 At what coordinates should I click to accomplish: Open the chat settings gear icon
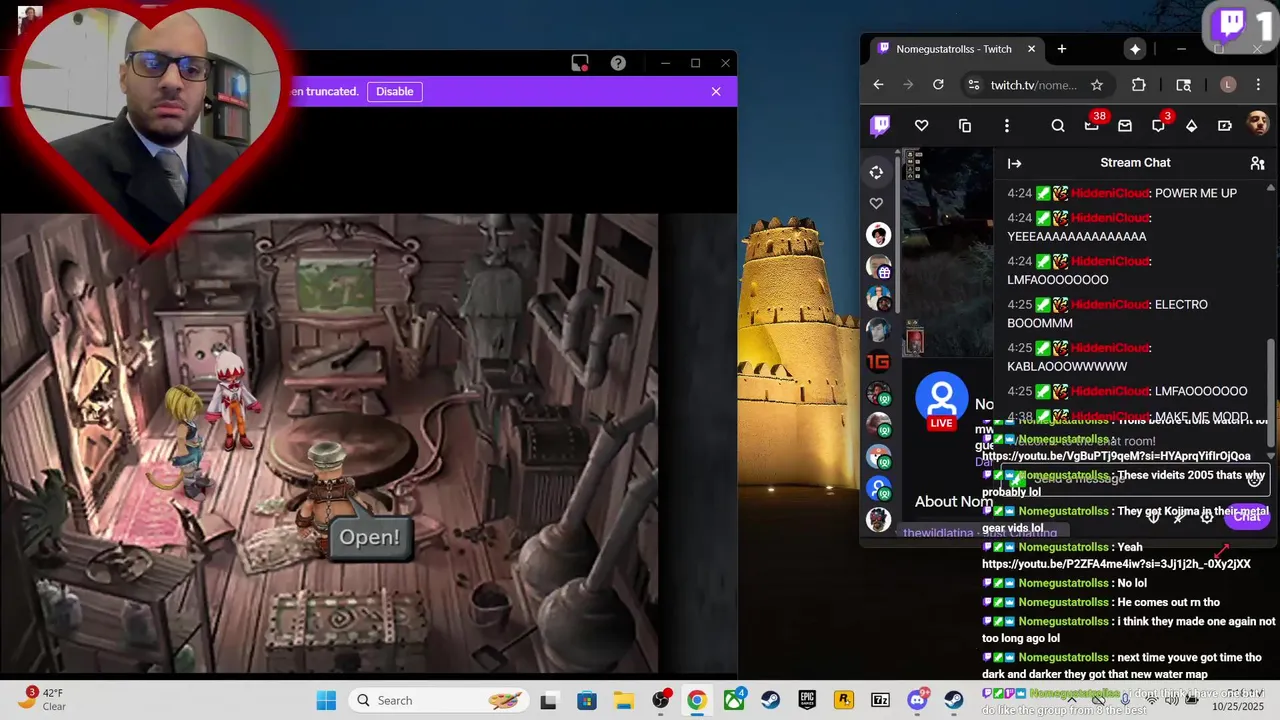click(x=1207, y=516)
